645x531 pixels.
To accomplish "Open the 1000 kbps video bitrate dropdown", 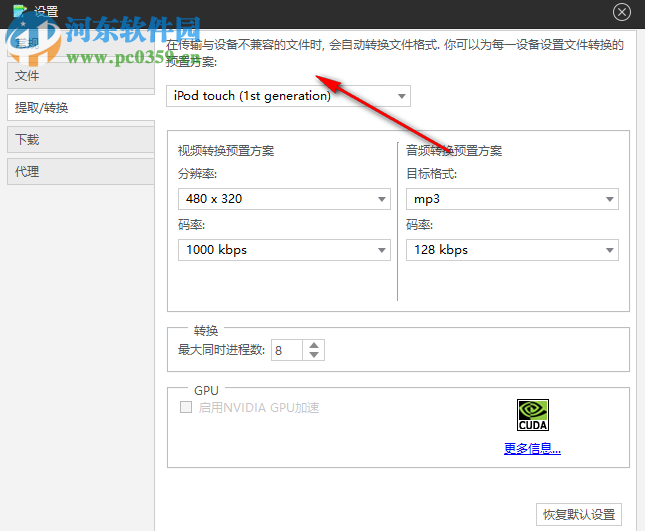I will pyautogui.click(x=284, y=250).
